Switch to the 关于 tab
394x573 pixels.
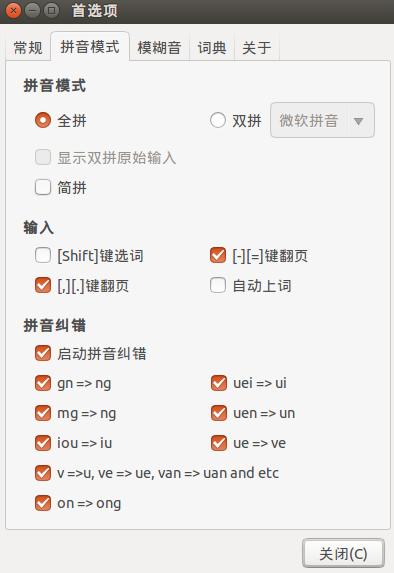point(257,48)
